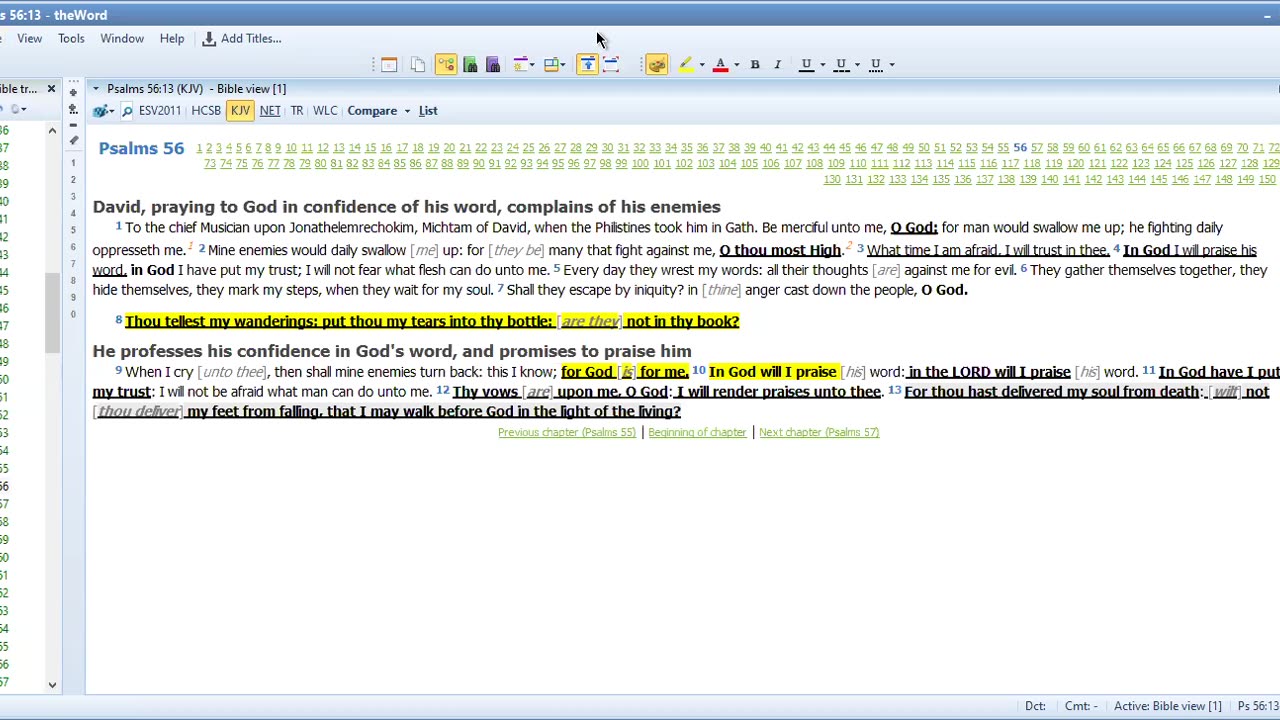This screenshot has height=720, width=1280.
Task: Switch to the HCSB translation tab
Action: pyautogui.click(x=206, y=111)
